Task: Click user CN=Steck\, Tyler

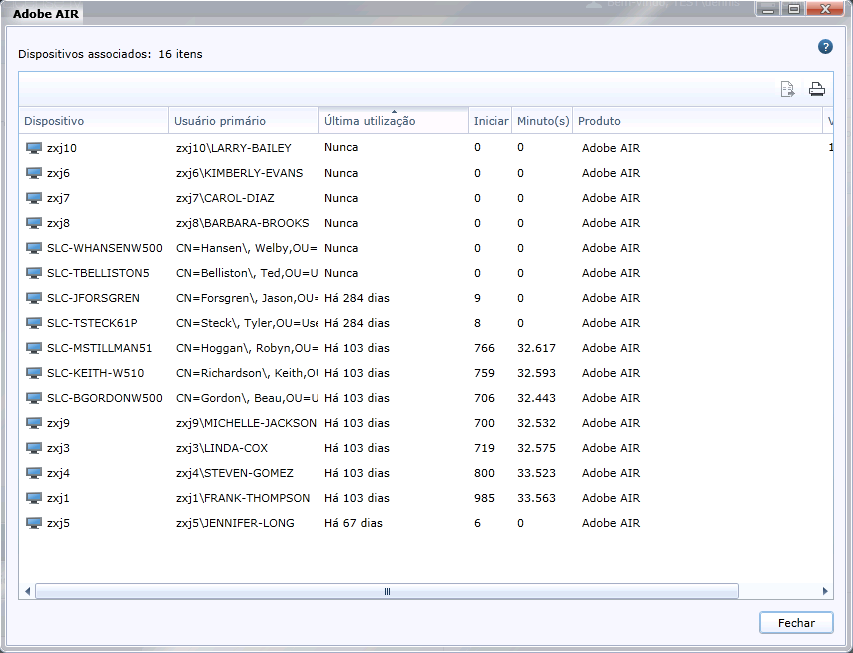Action: pos(247,323)
